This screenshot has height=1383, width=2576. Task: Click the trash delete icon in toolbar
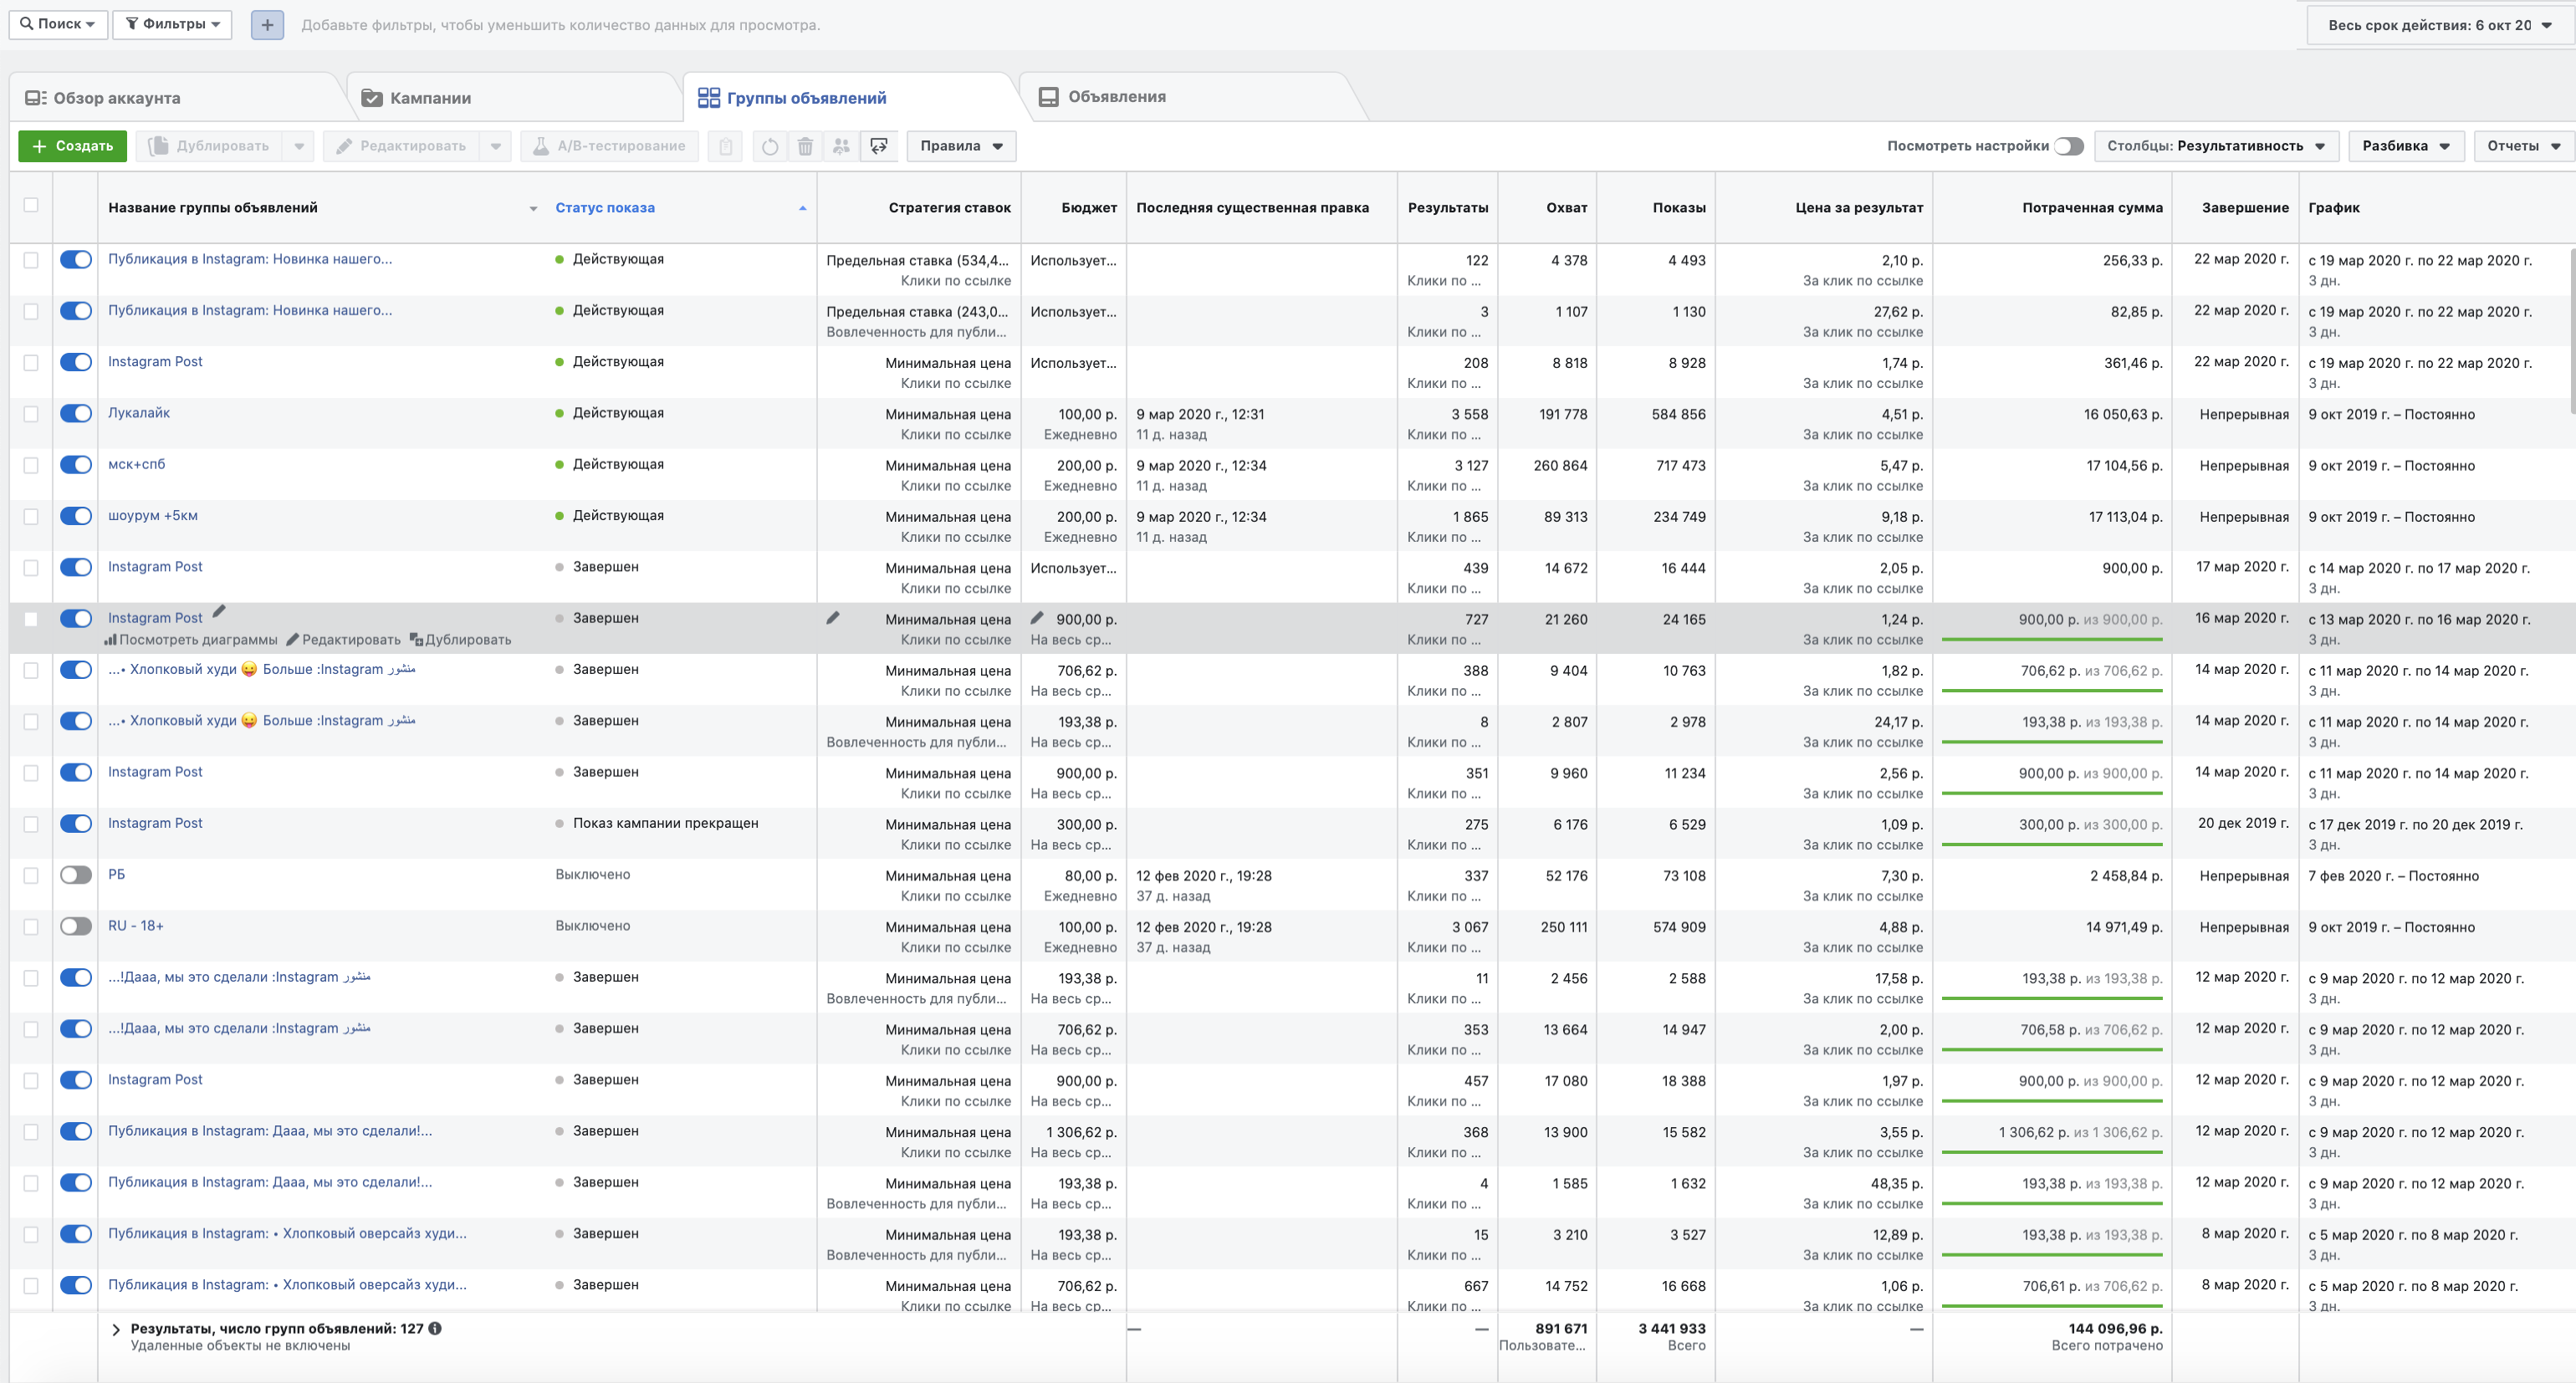click(805, 146)
